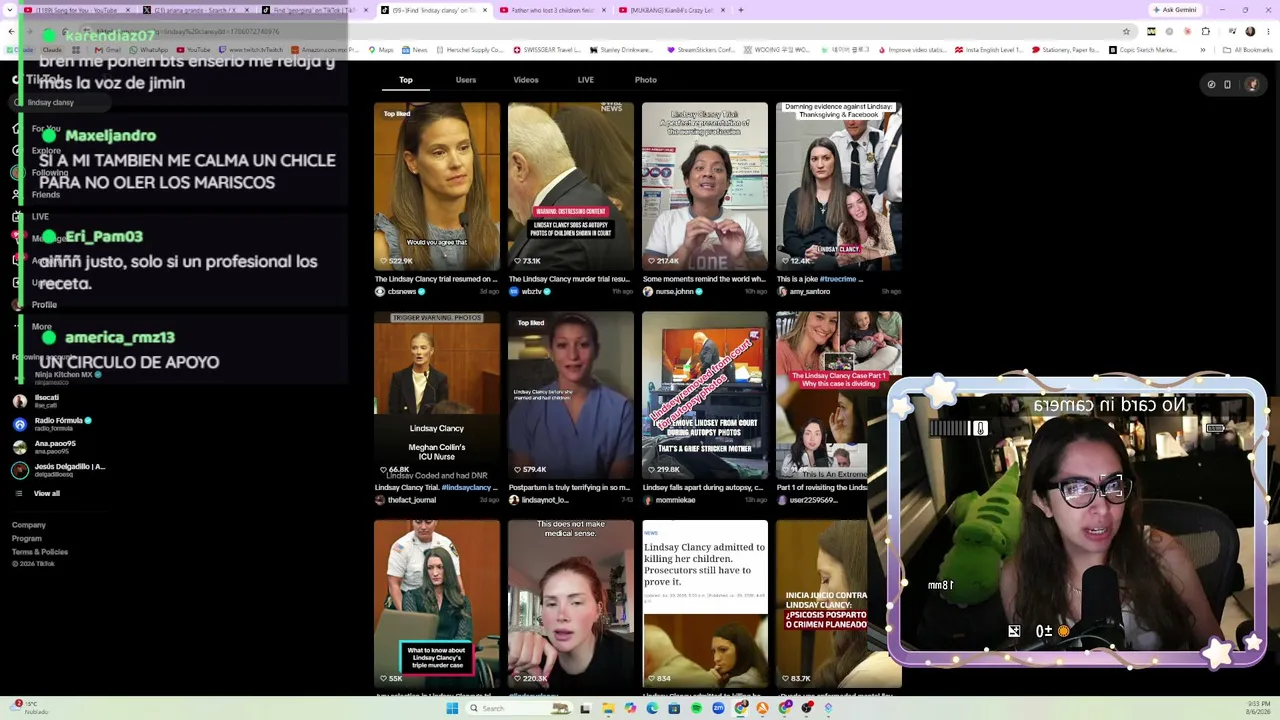Open the 'This does not make medical sense' video
The height and width of the screenshot is (720, 1280).
coord(571,603)
